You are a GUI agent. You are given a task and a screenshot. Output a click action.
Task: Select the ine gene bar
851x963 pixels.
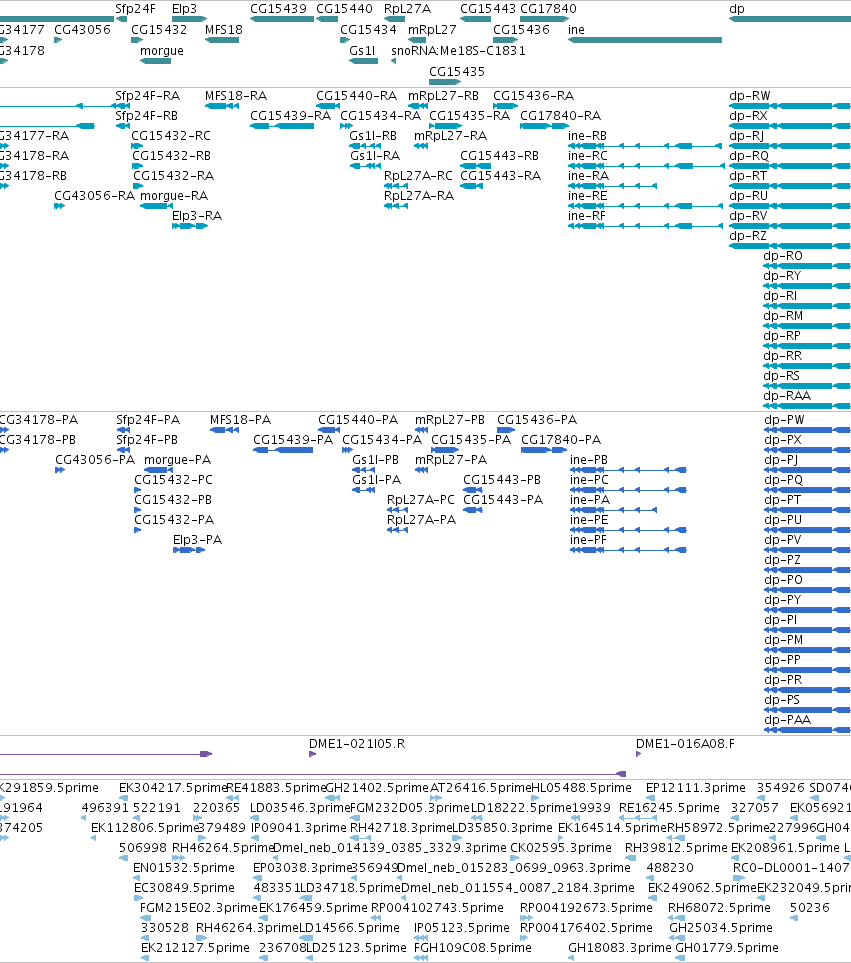(645, 40)
